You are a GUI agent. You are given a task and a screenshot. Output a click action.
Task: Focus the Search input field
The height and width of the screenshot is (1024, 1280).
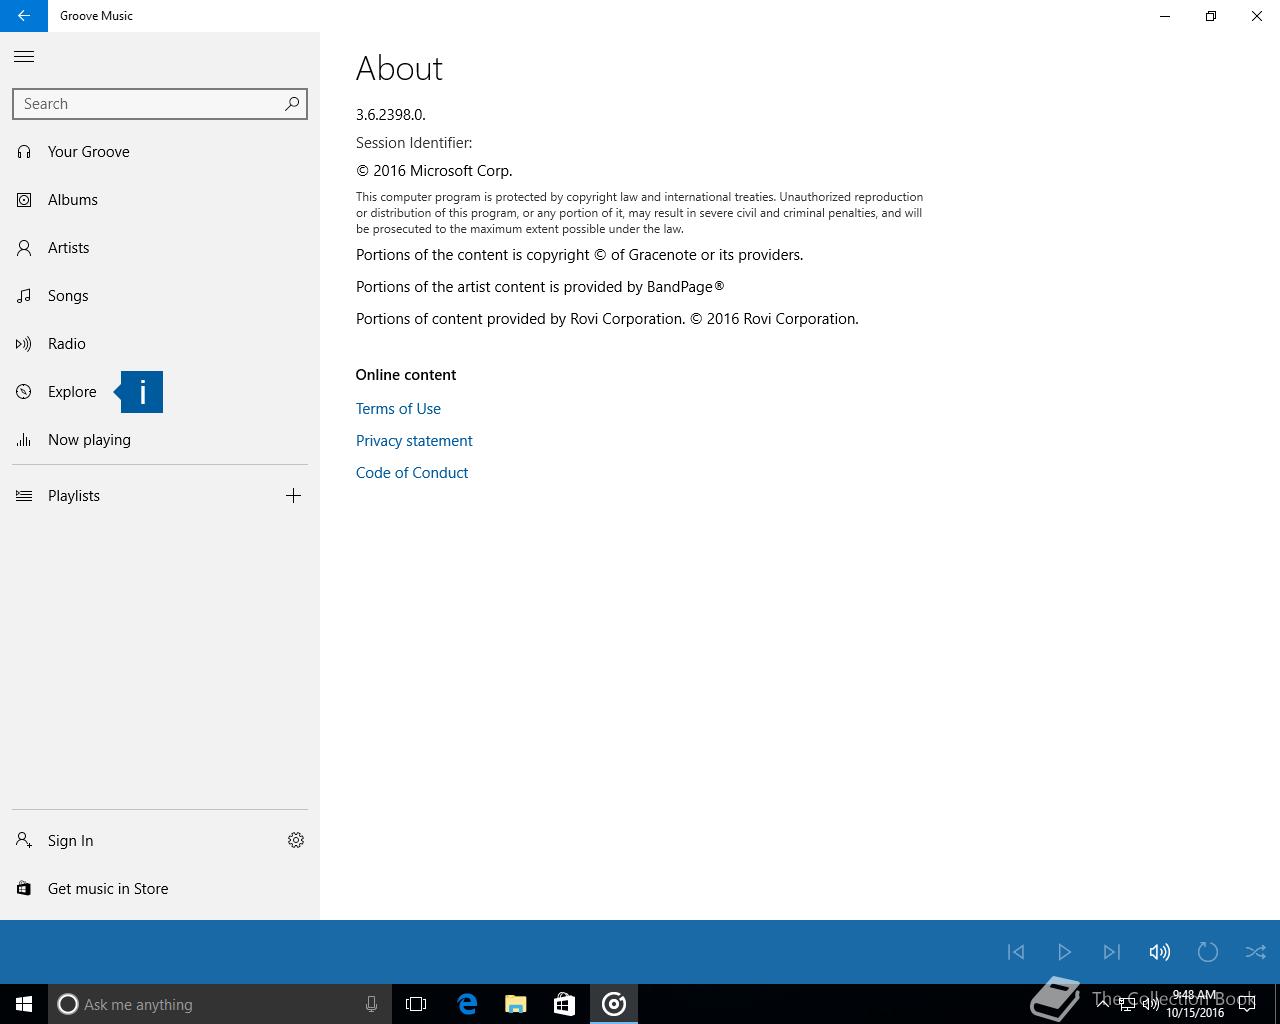point(160,104)
